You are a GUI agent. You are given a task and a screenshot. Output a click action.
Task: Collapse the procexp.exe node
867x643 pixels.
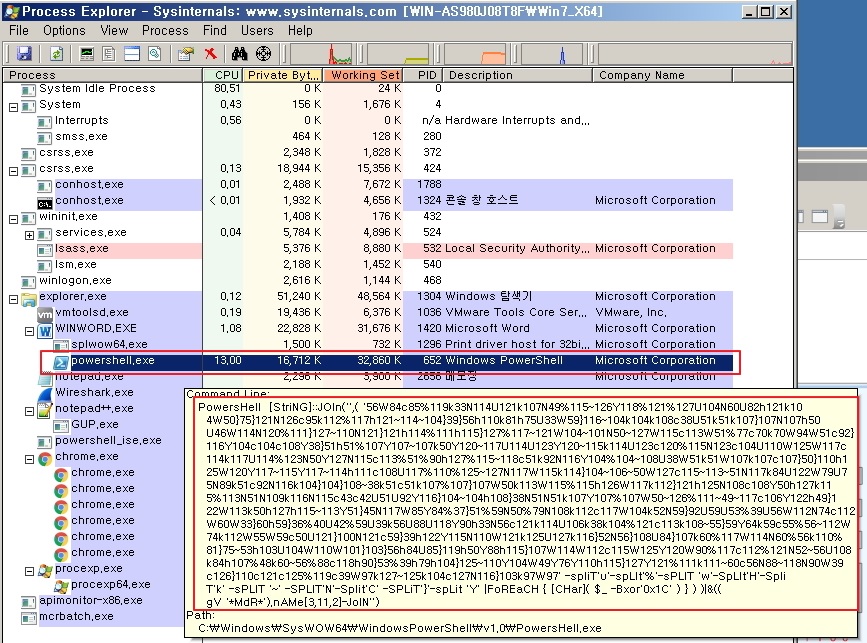click(29, 572)
